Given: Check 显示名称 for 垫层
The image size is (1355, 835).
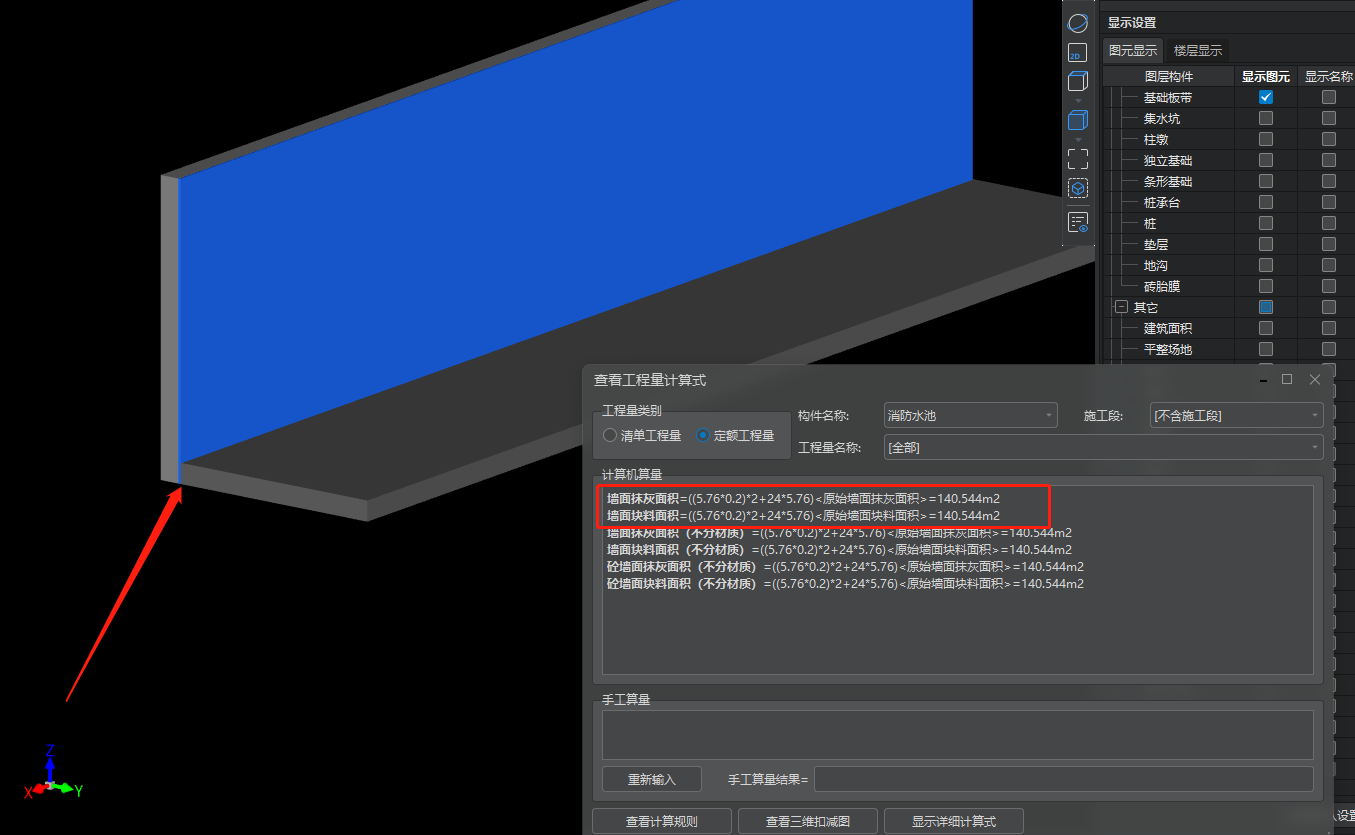Looking at the screenshot, I should click(1329, 244).
